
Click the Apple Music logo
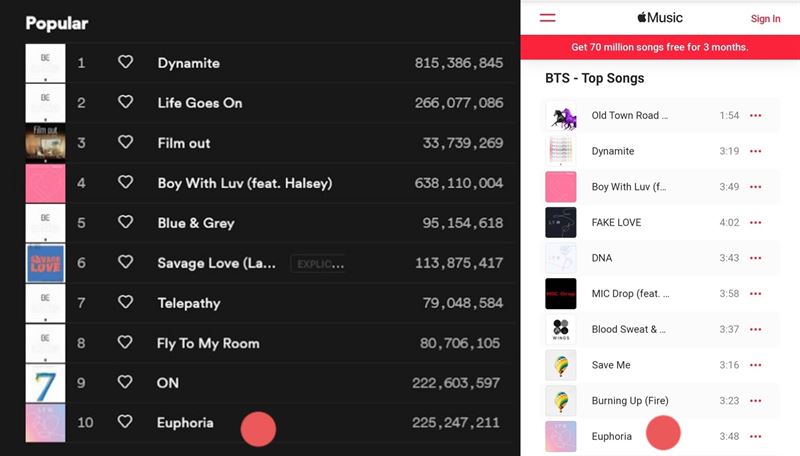pyautogui.click(x=660, y=18)
